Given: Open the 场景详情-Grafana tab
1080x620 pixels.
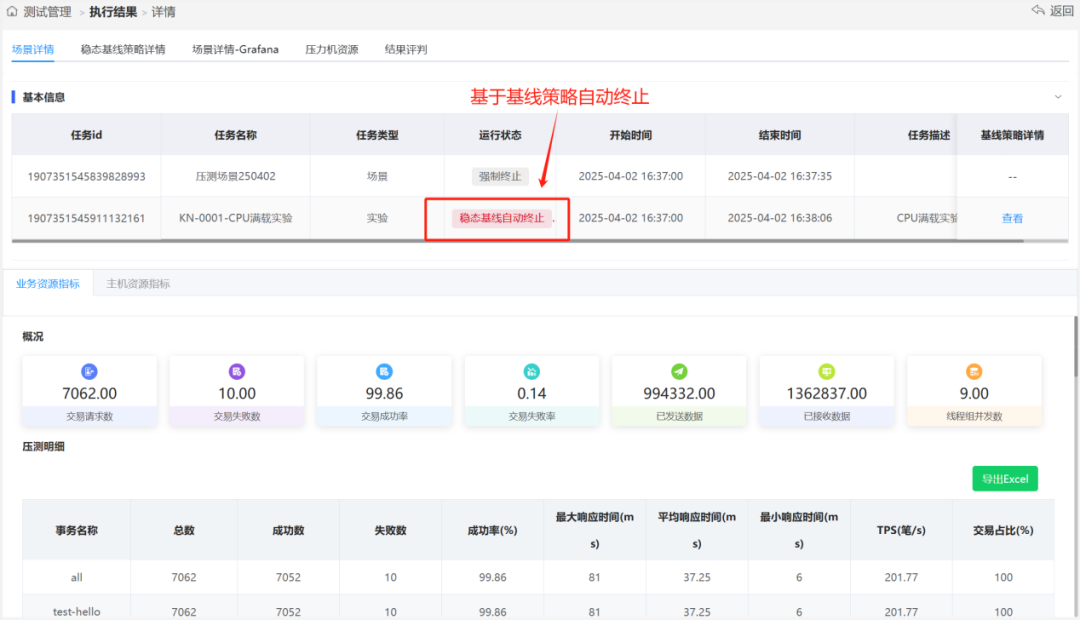Looking at the screenshot, I should pyautogui.click(x=236, y=50).
